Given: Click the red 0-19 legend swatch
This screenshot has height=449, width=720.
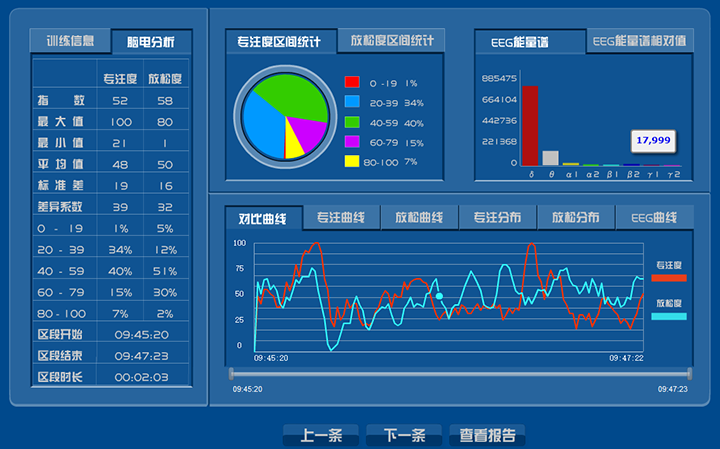Looking at the screenshot, I should pos(352,82).
